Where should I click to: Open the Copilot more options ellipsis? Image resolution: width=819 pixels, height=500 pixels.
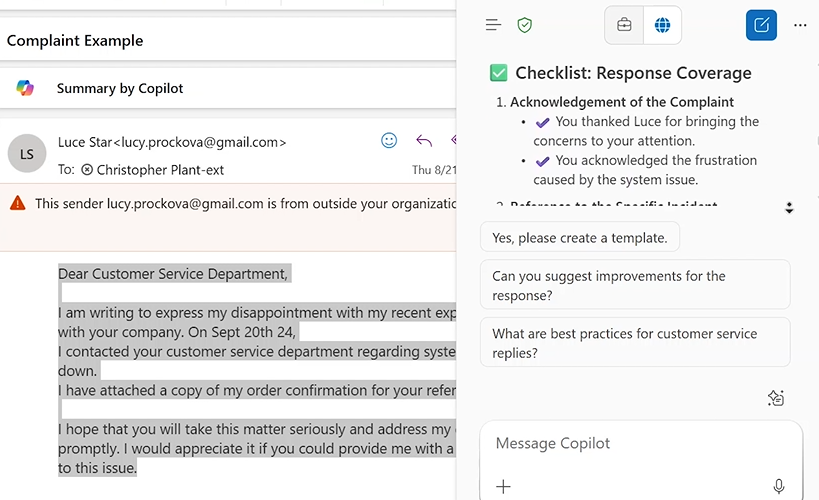tap(800, 25)
